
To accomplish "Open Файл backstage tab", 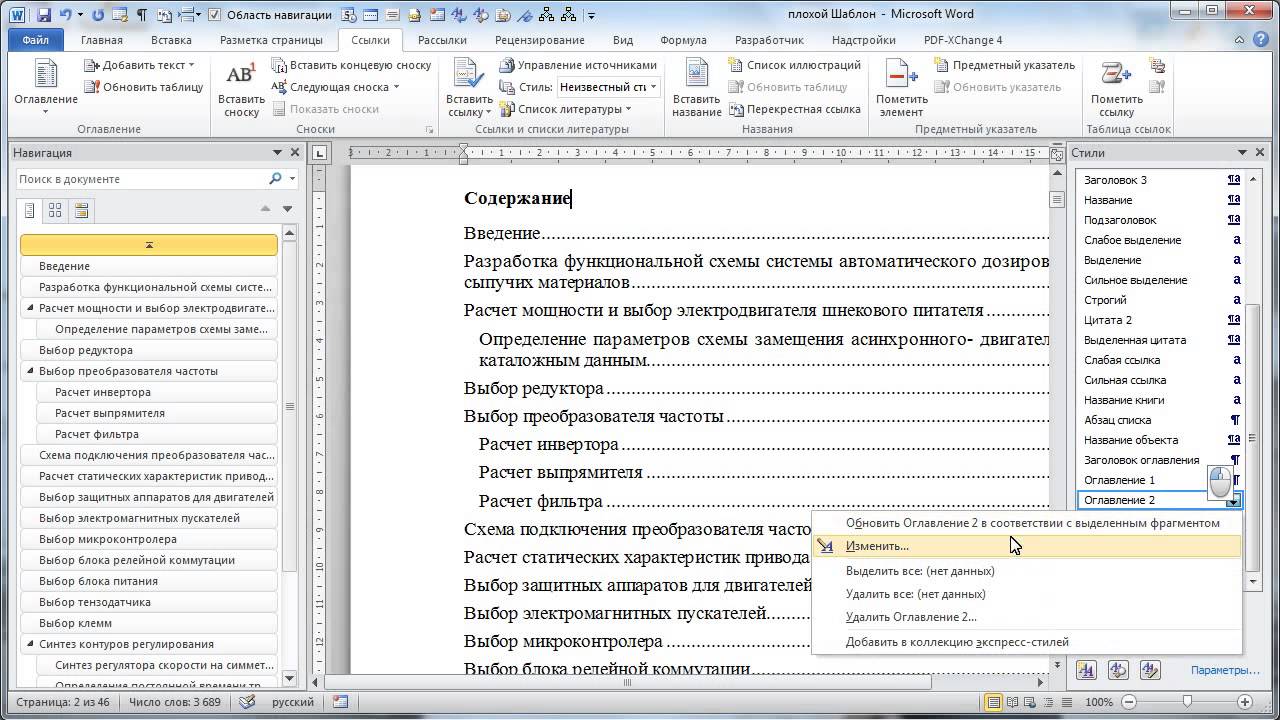I will point(35,40).
